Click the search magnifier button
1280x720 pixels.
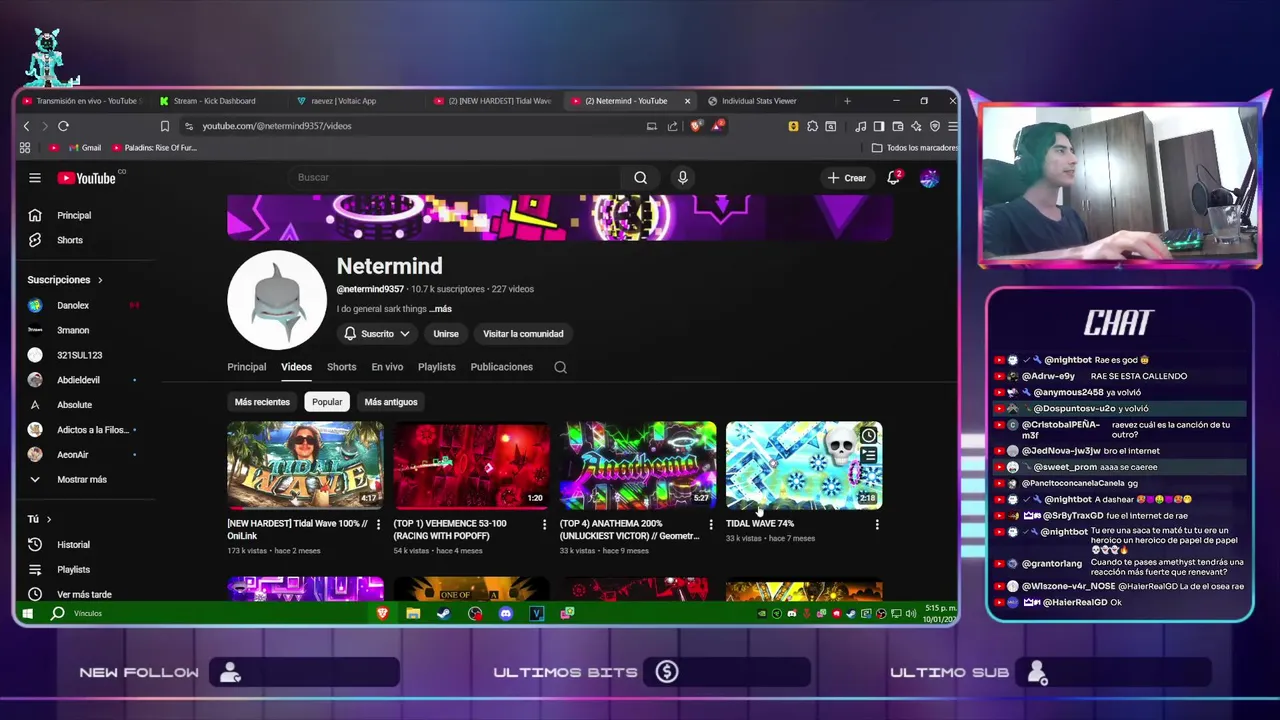[640, 178]
